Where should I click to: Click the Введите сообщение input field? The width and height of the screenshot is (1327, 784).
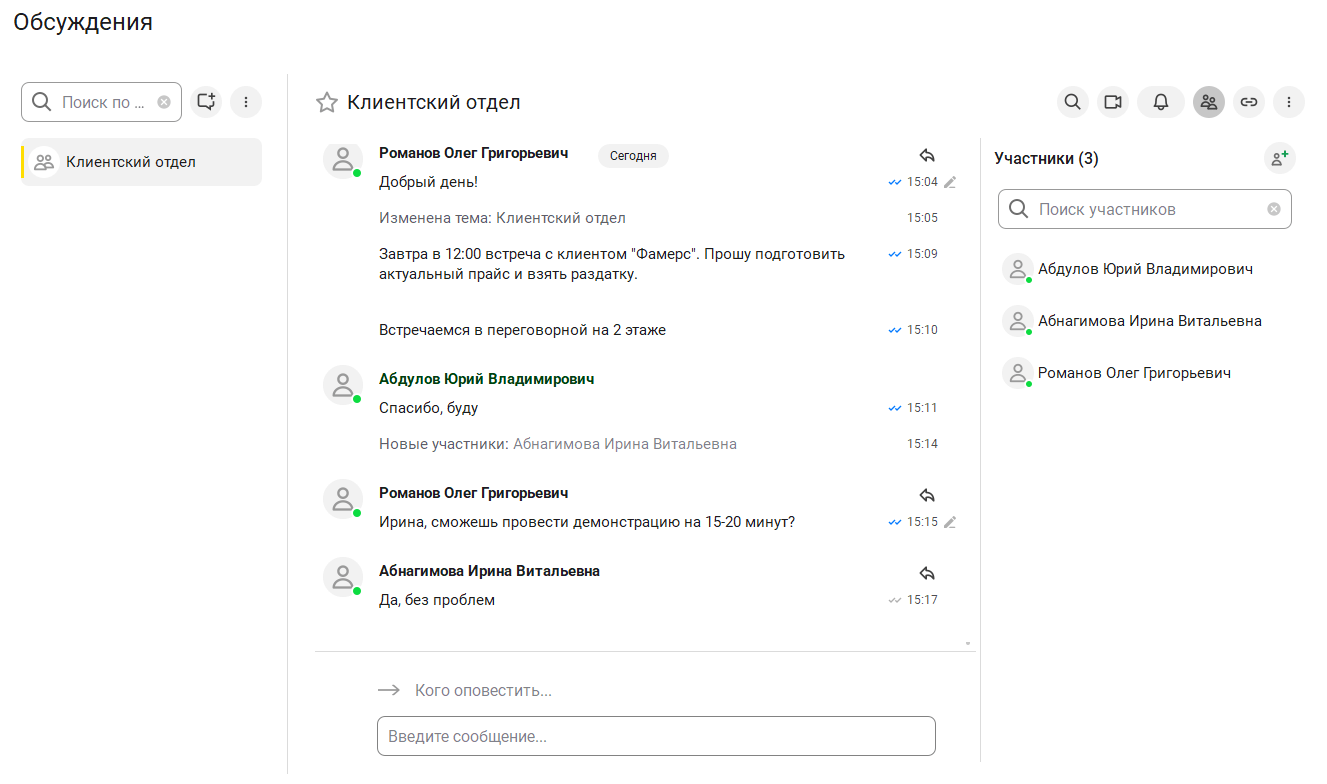[x=655, y=736]
